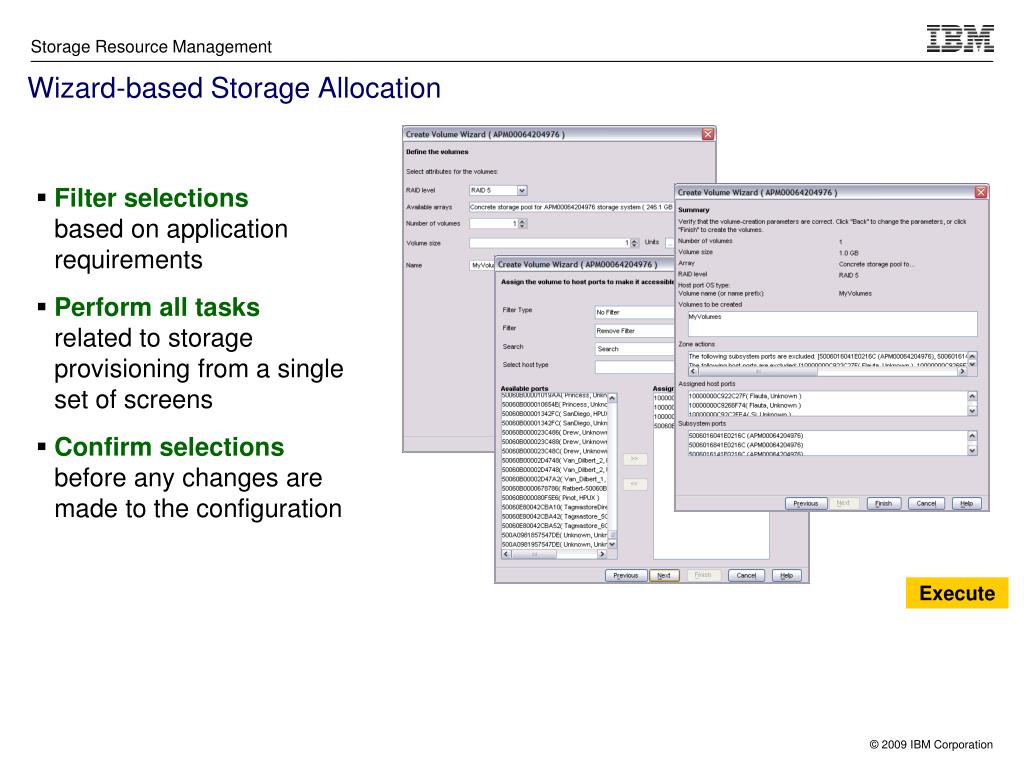1024x768 pixels.
Task: Click scroll-up arrow of Available ports list
Action: click(612, 398)
